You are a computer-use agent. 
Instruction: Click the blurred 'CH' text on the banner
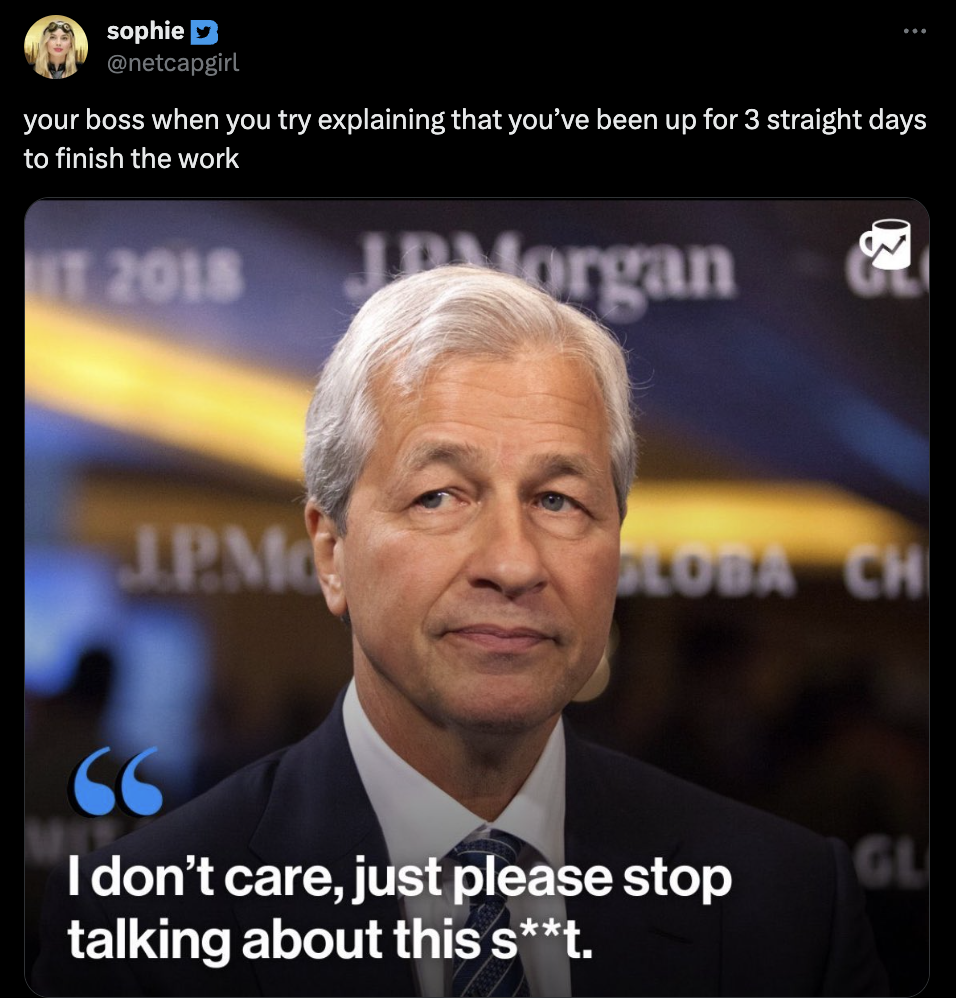885,571
